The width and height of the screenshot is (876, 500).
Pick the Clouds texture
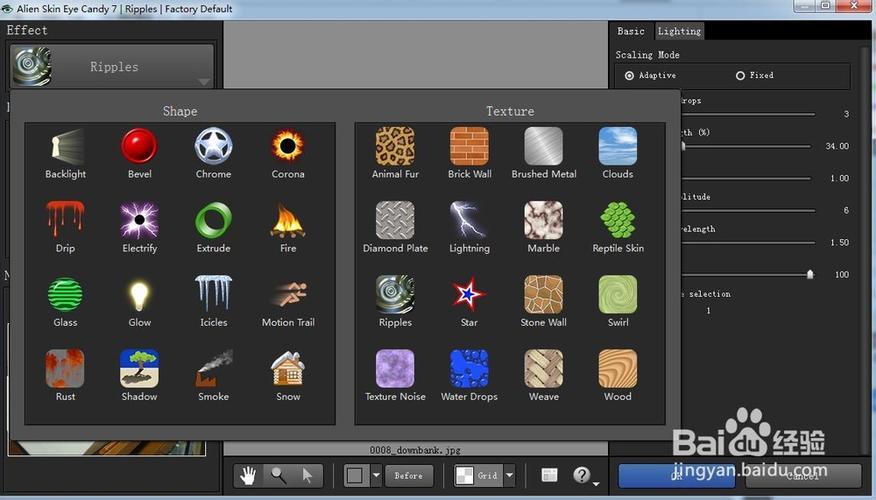click(x=618, y=154)
